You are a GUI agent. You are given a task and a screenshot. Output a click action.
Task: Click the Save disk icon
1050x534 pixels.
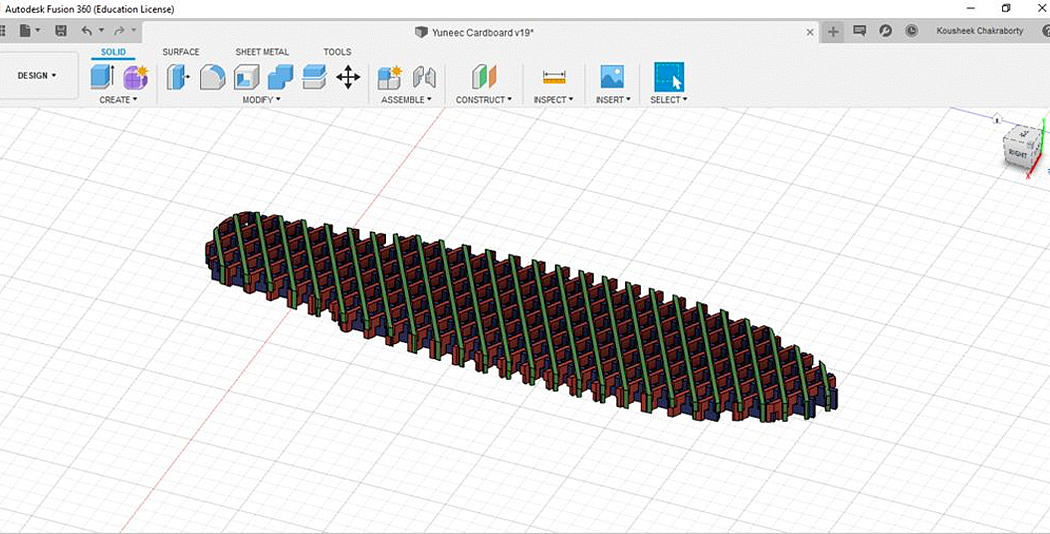[x=61, y=32]
